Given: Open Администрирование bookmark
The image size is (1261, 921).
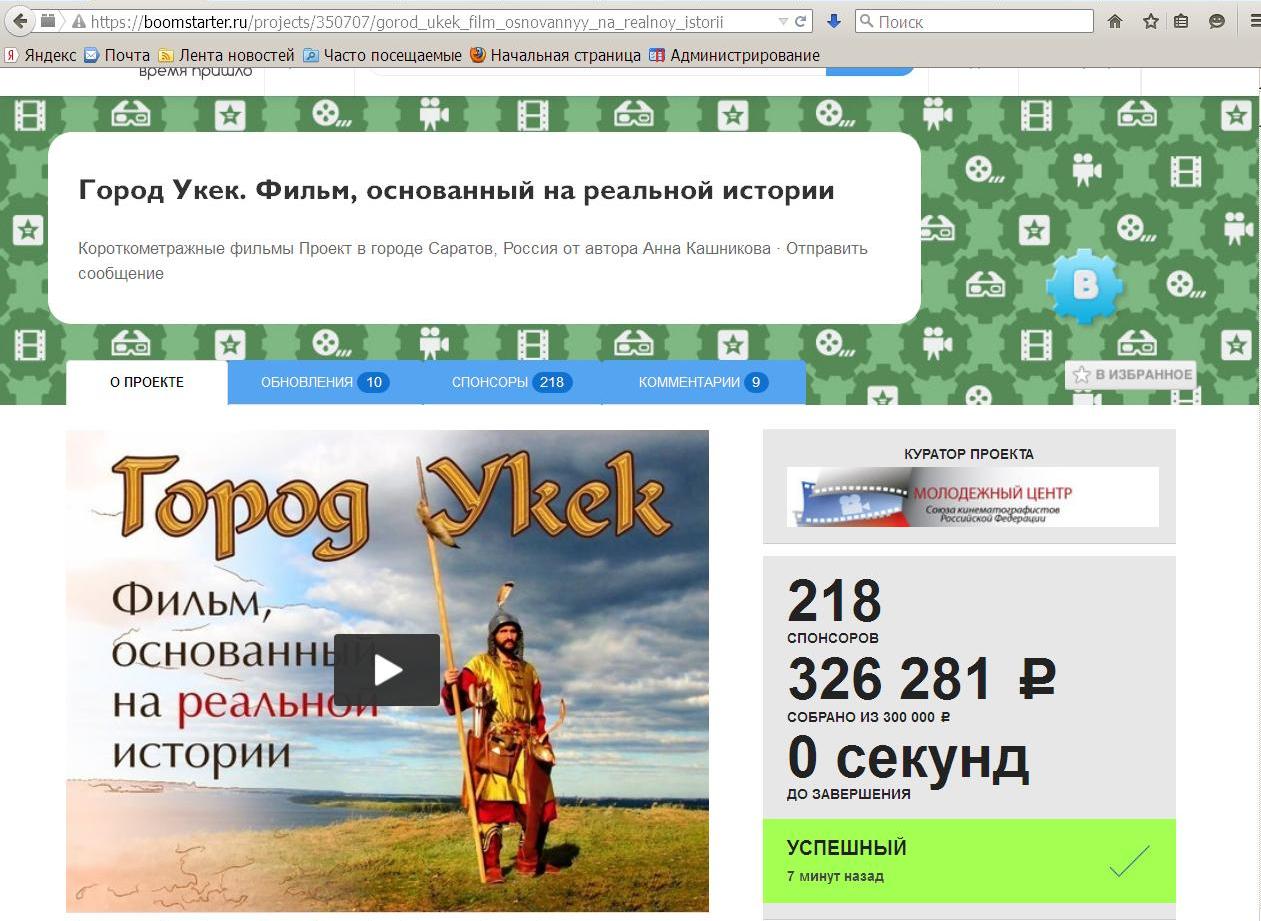Looking at the screenshot, I should click(x=734, y=56).
